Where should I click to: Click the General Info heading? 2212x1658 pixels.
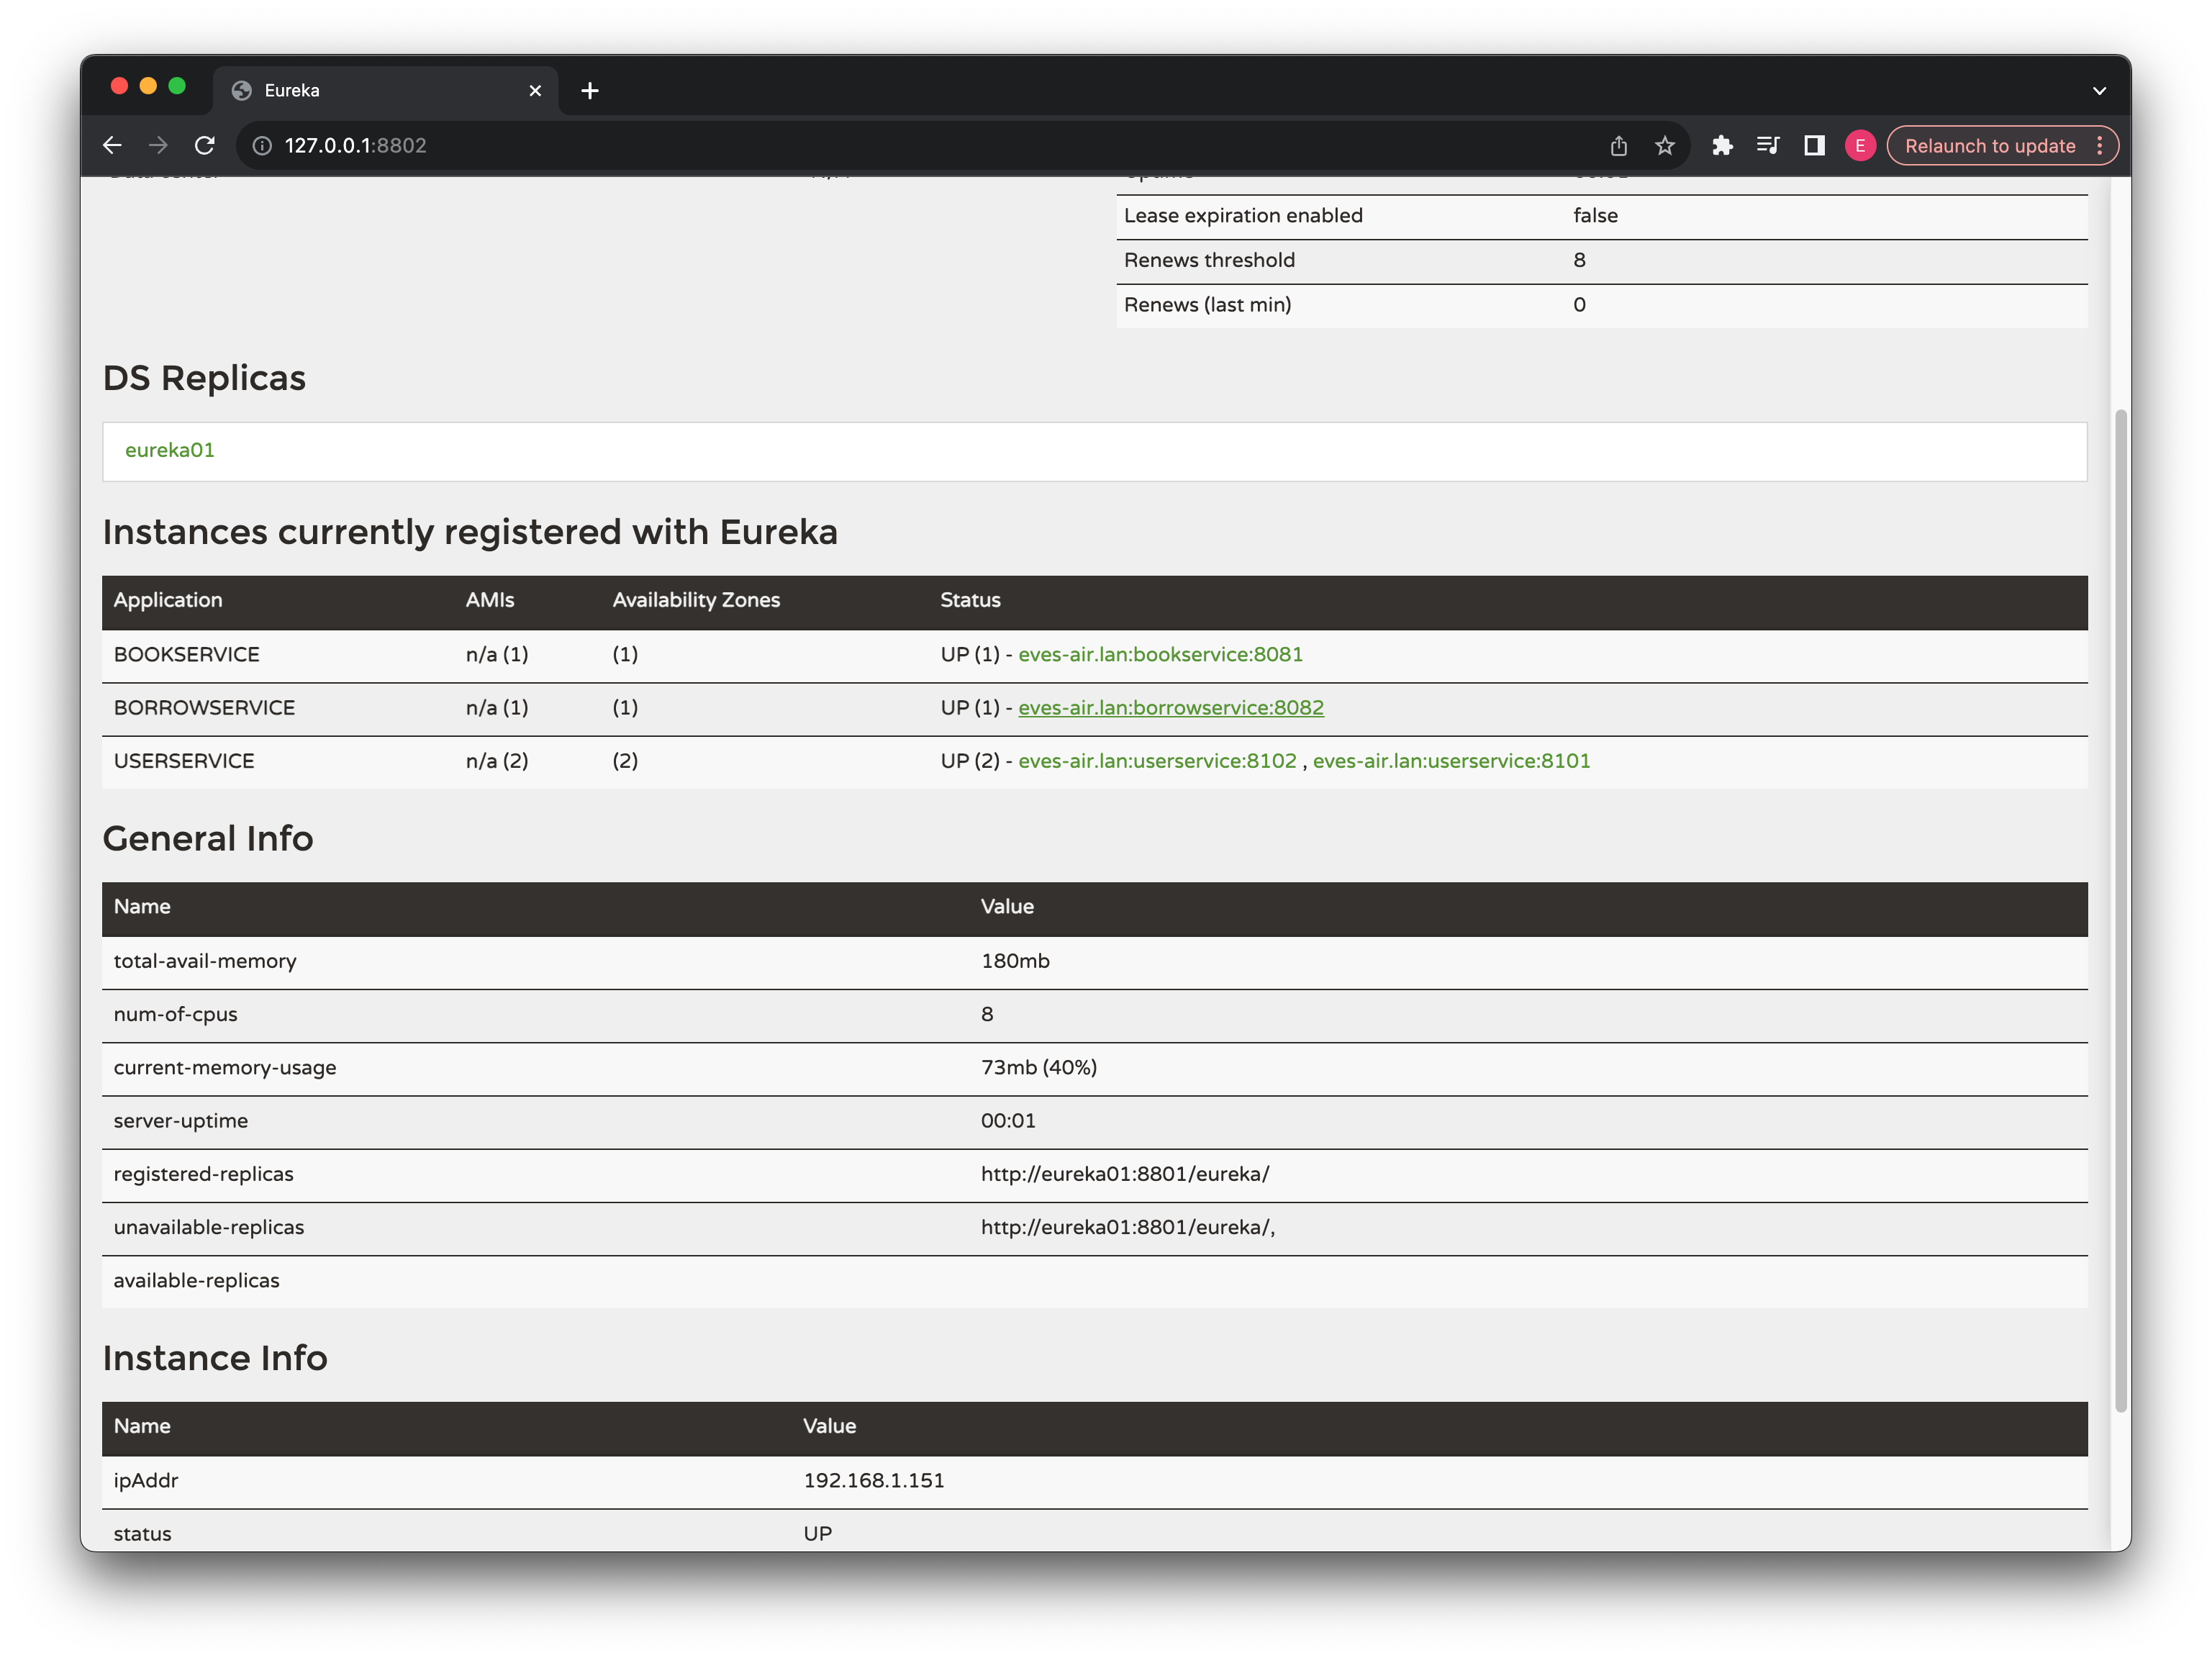pyautogui.click(x=208, y=839)
